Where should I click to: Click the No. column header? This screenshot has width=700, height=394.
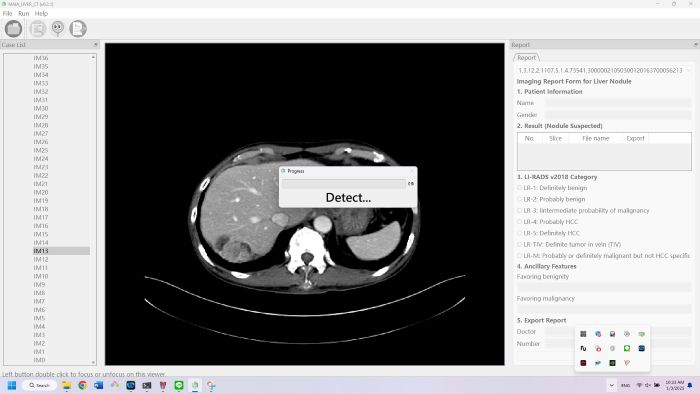click(529, 138)
